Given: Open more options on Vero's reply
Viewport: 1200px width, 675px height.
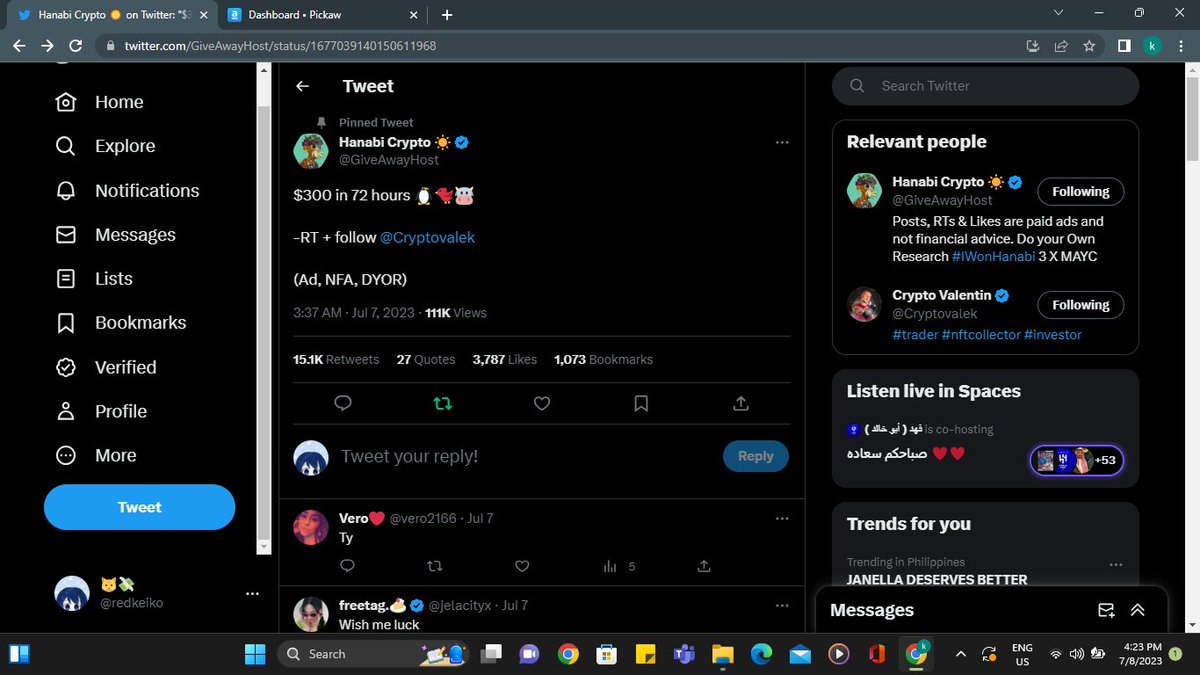Looking at the screenshot, I should pyautogui.click(x=782, y=518).
